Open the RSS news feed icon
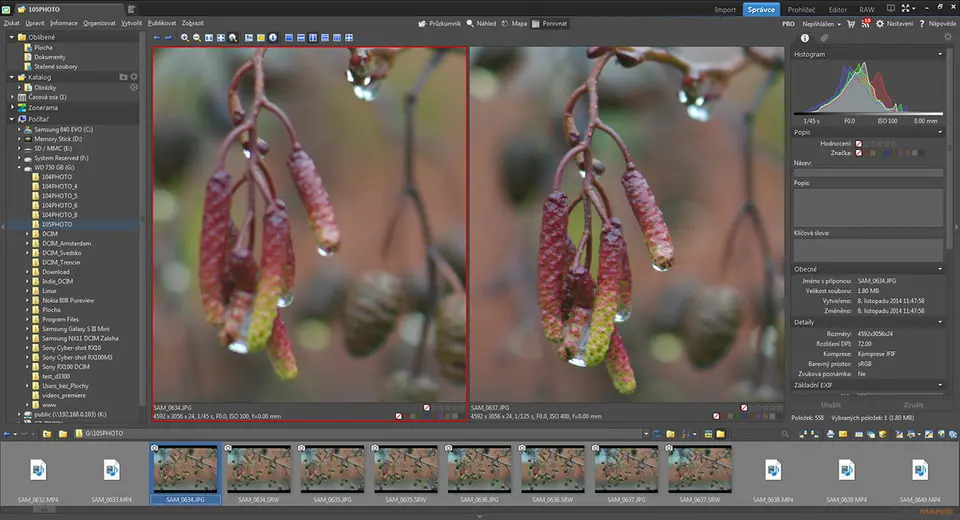 (865, 23)
